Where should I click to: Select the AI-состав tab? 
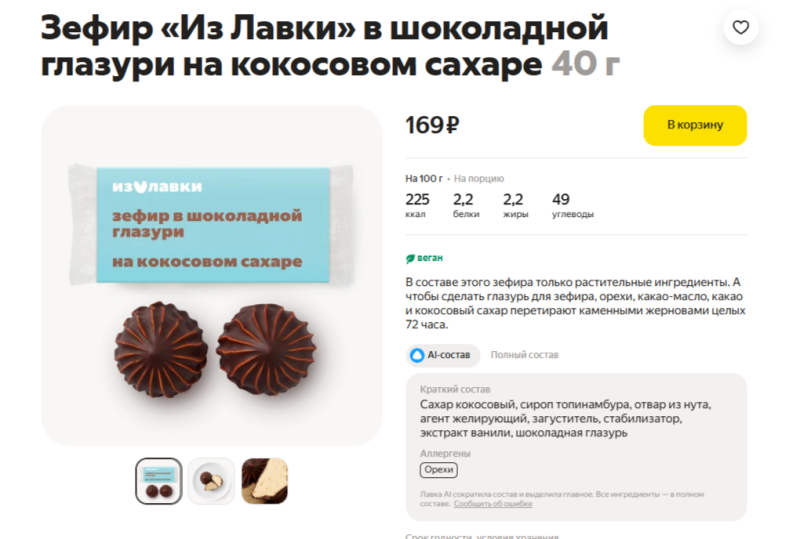[443, 355]
